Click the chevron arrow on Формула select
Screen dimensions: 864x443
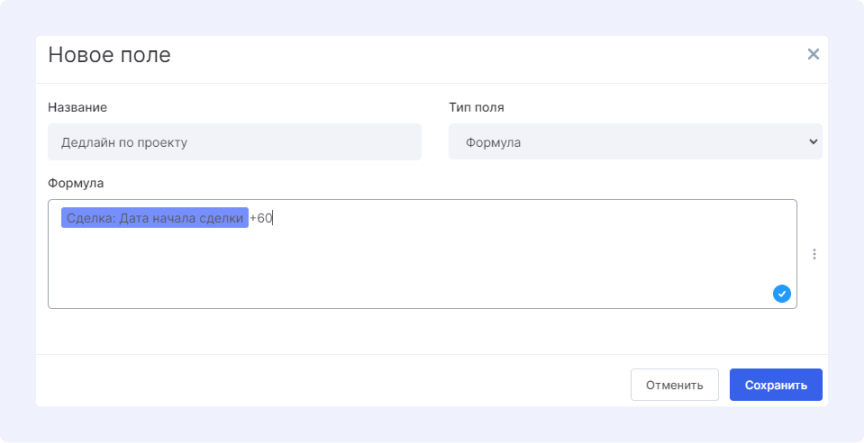coord(812,142)
